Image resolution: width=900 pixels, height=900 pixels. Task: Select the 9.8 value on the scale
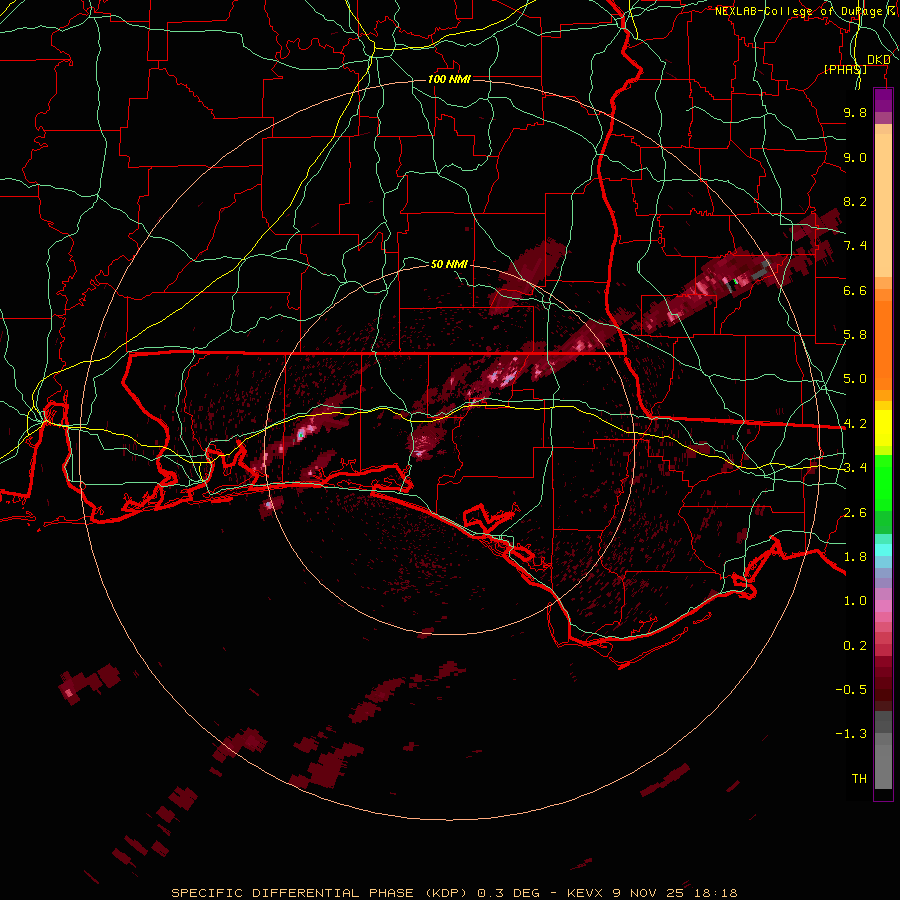(x=855, y=112)
